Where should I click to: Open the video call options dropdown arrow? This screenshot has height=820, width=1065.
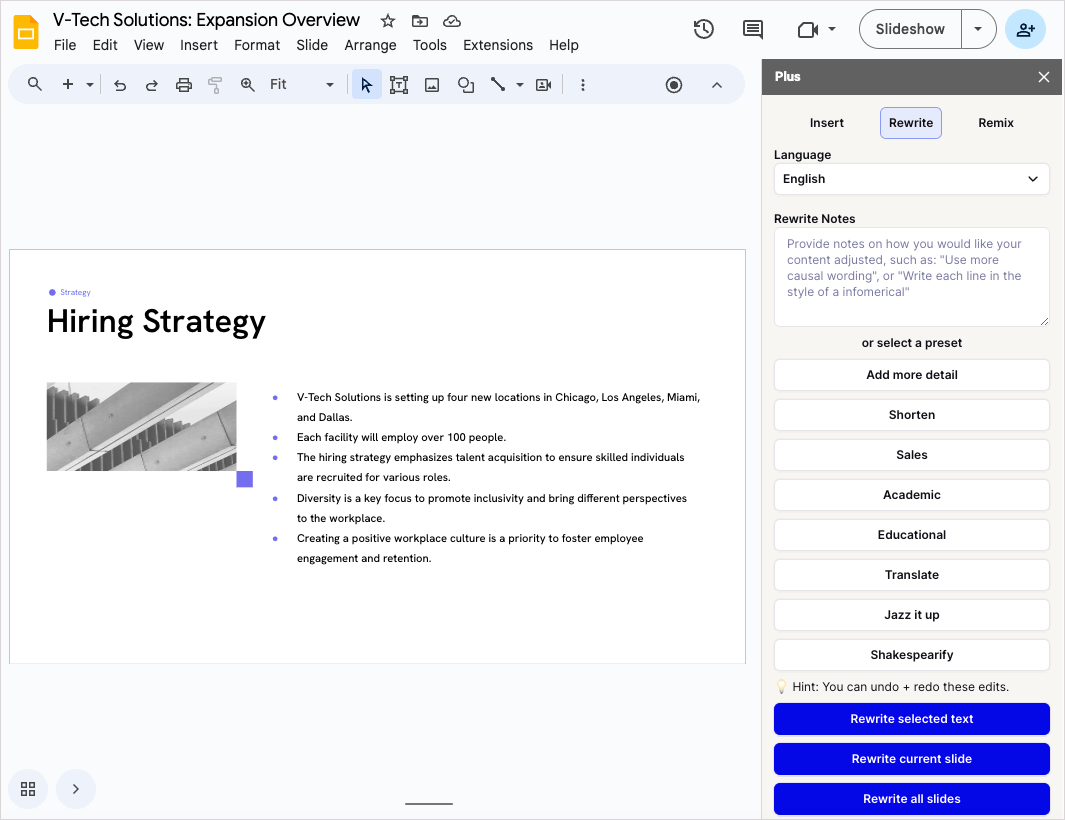832,29
